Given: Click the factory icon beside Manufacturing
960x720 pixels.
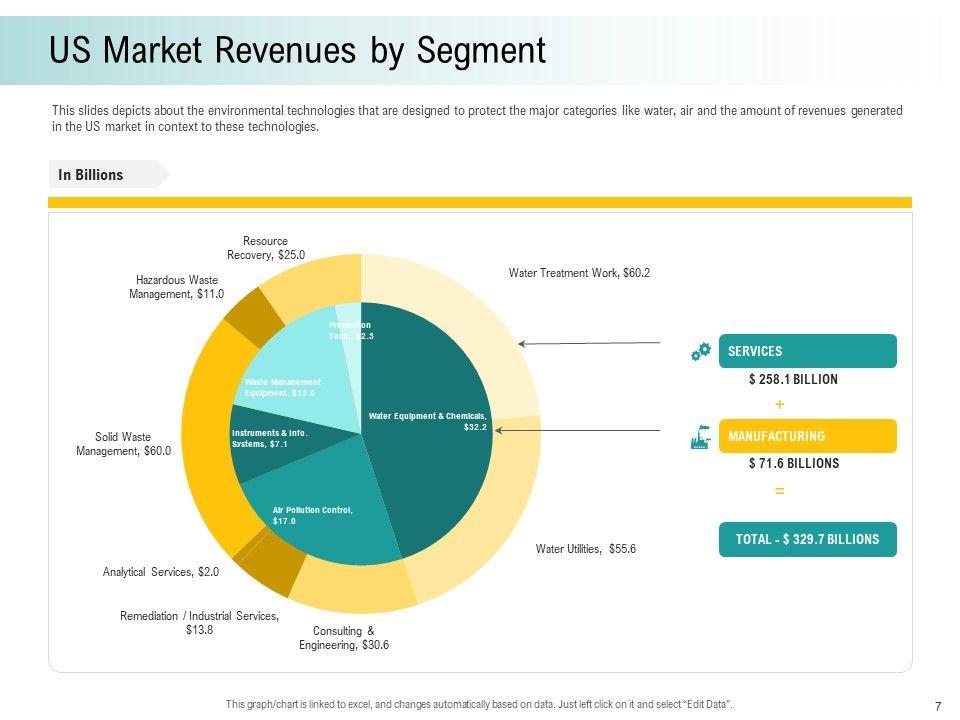Looking at the screenshot, I should (701, 437).
